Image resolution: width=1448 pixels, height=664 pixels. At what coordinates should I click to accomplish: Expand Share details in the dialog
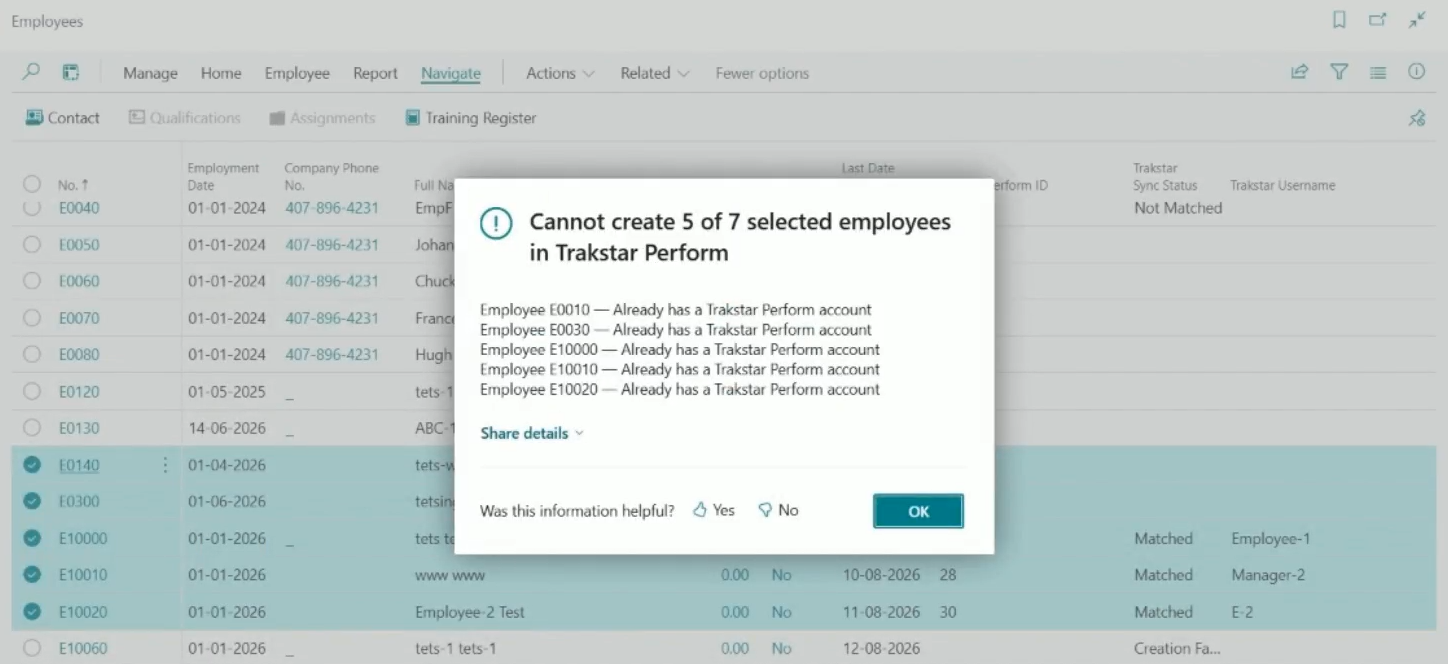tap(532, 433)
